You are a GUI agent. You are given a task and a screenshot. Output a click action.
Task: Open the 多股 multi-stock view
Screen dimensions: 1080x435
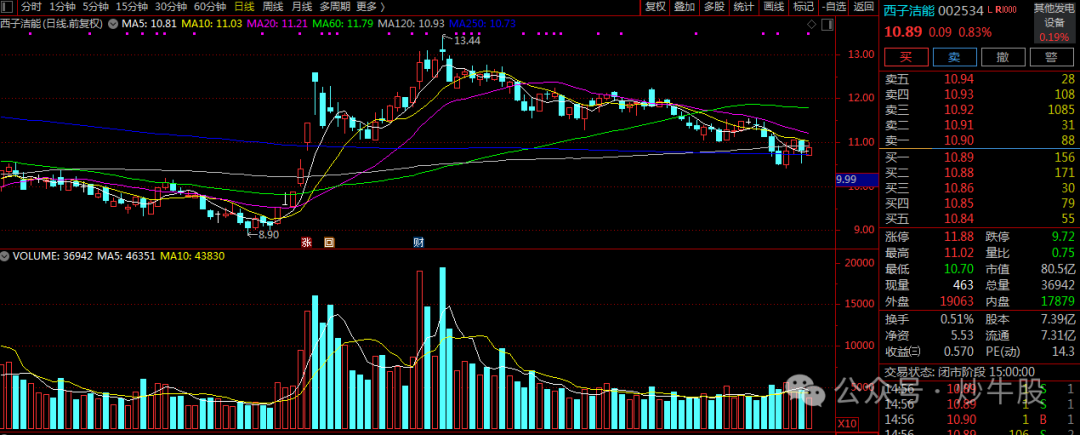pos(714,7)
